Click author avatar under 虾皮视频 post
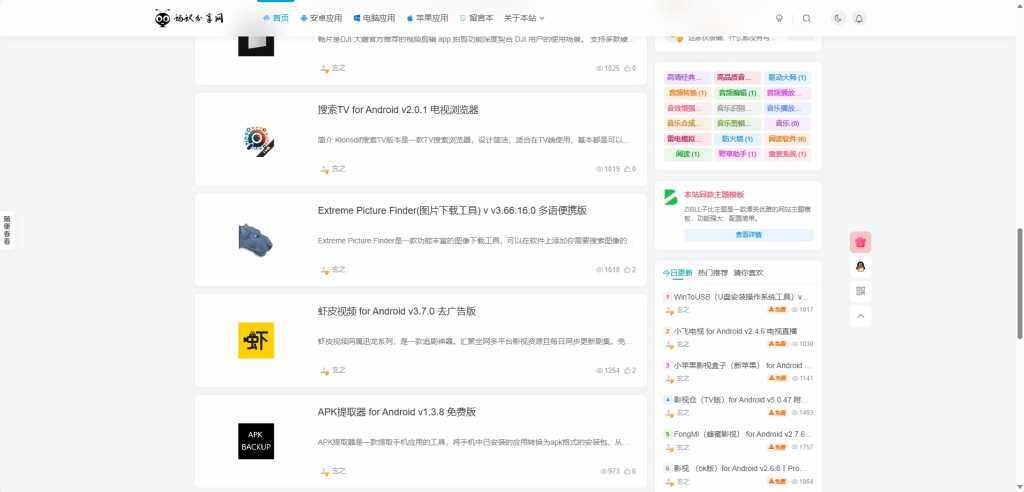1024x492 pixels. tap(325, 370)
